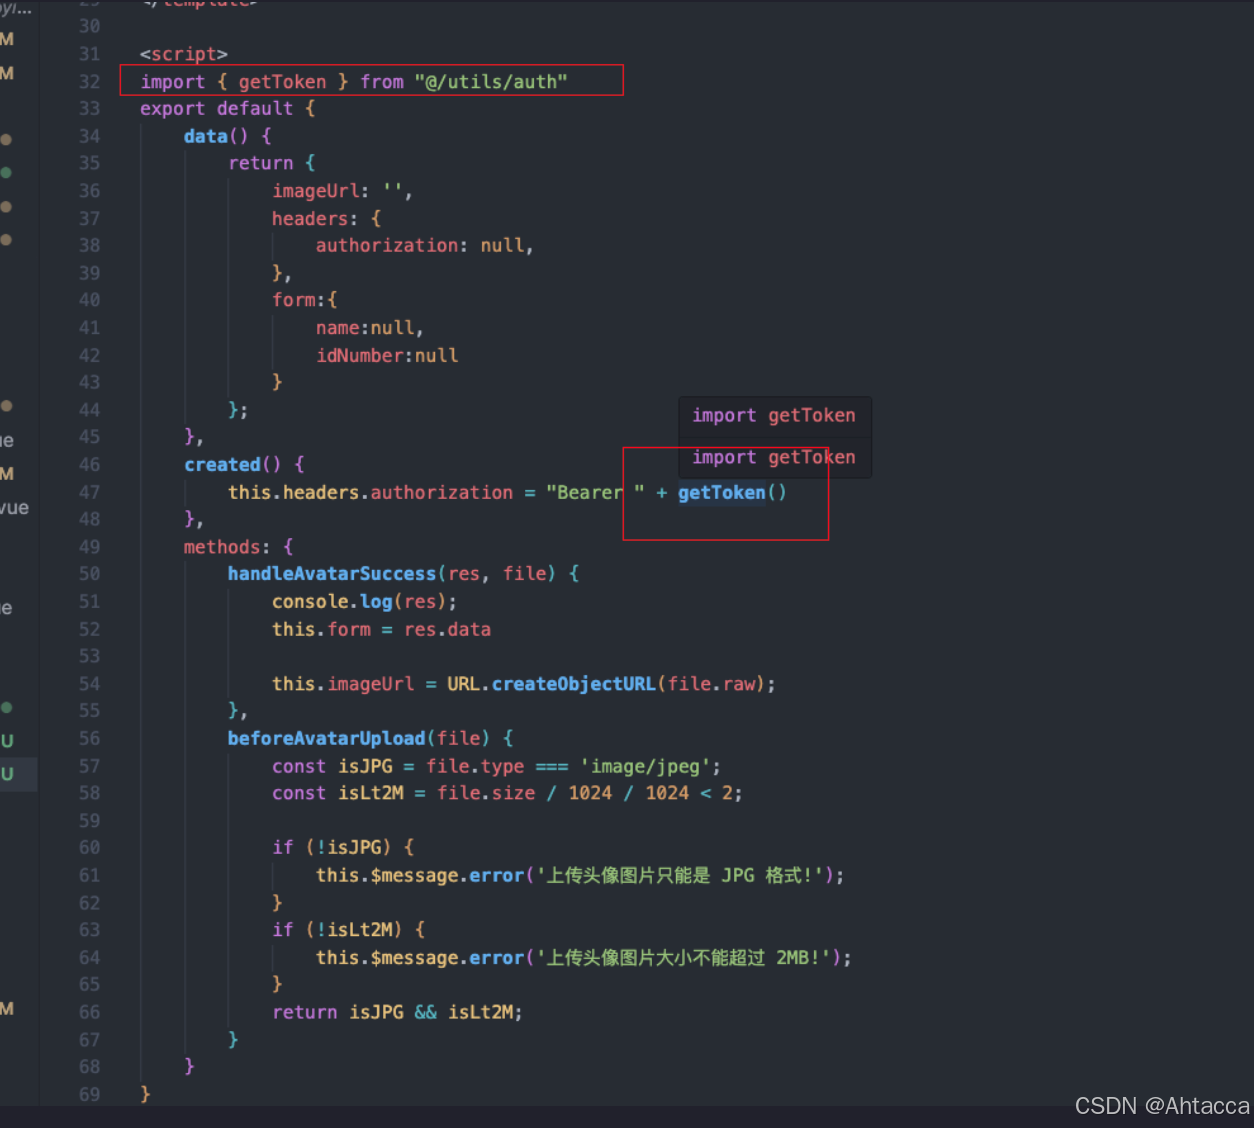Click the 2MB error message string
1254x1128 pixels.
685,958
